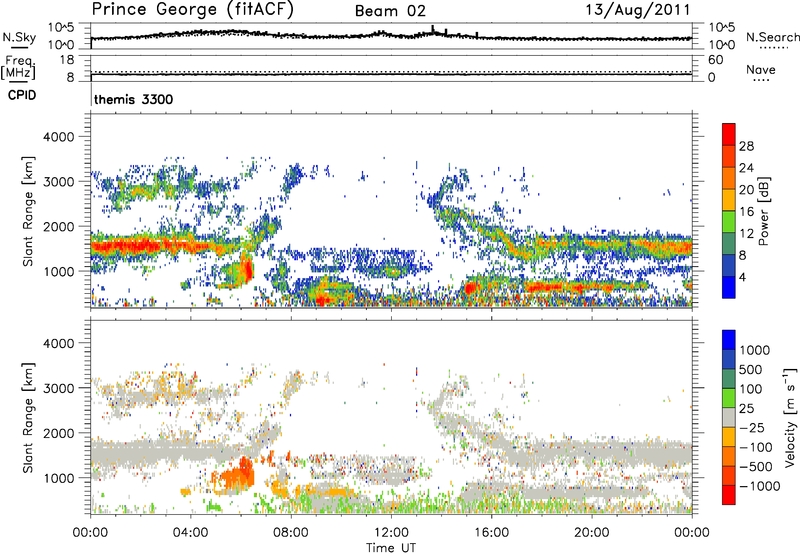This screenshot has height=554, width=800.
Task: Click the red bottom segment of velocity colorbar
Action: click(x=729, y=495)
